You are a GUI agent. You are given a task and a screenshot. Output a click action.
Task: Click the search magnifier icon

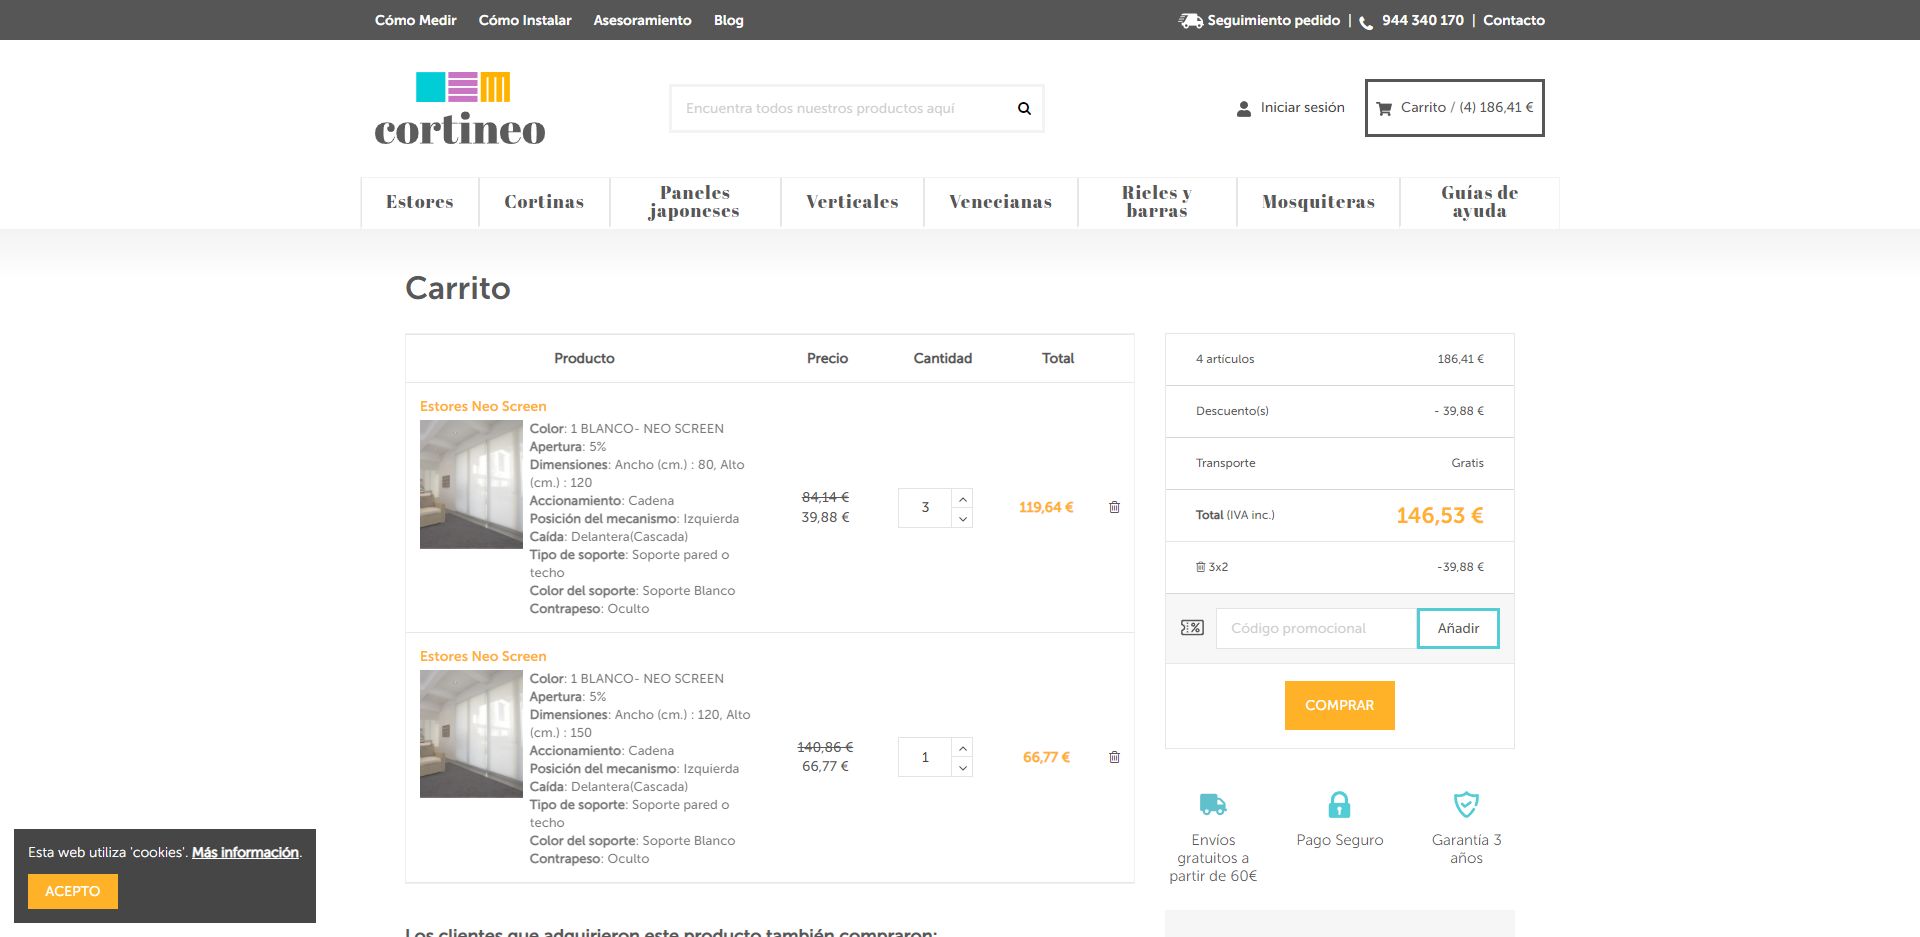click(x=1024, y=108)
